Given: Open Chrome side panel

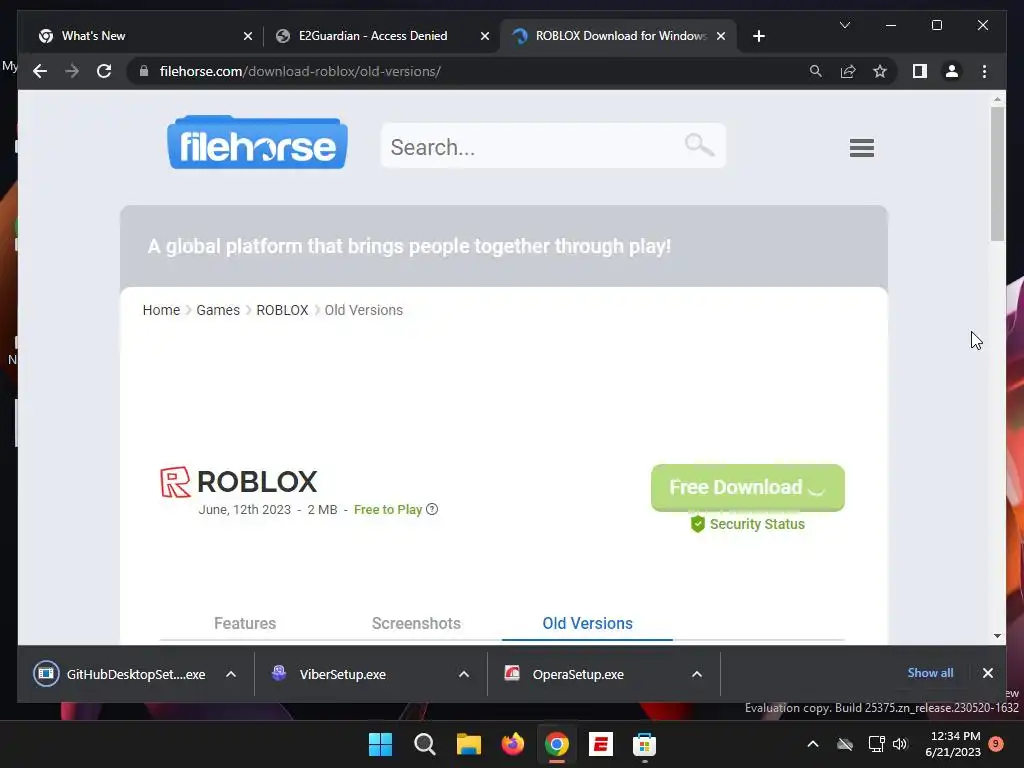Looking at the screenshot, I should pos(920,71).
